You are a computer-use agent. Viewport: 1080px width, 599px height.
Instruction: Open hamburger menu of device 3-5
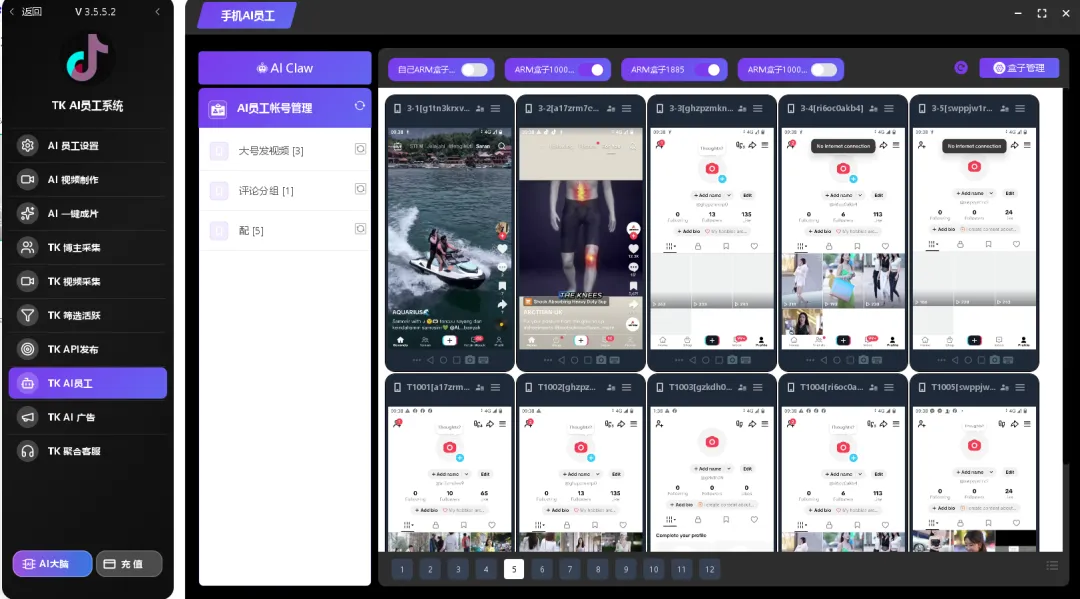pyautogui.click(x=1020, y=108)
